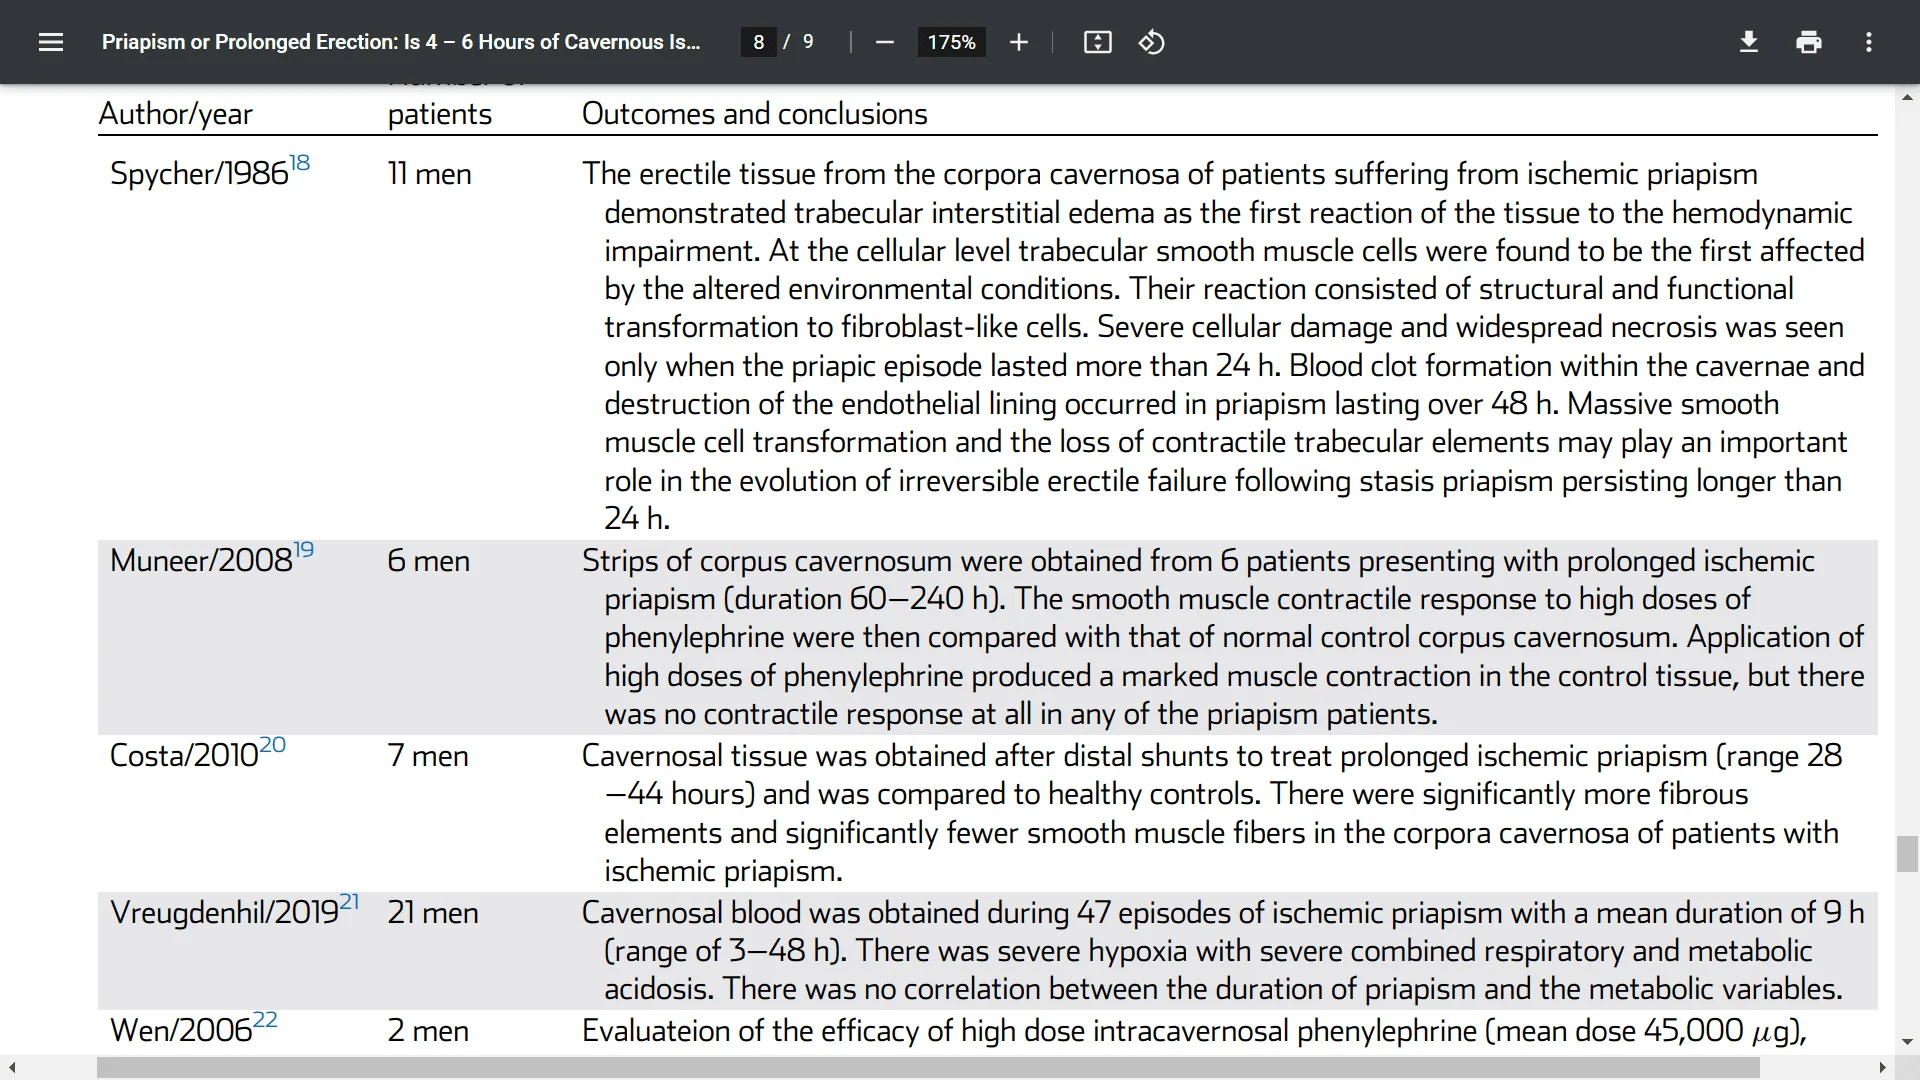Click the 'Wen/2006' author cell
The width and height of the screenshot is (1920, 1080).
click(181, 1031)
